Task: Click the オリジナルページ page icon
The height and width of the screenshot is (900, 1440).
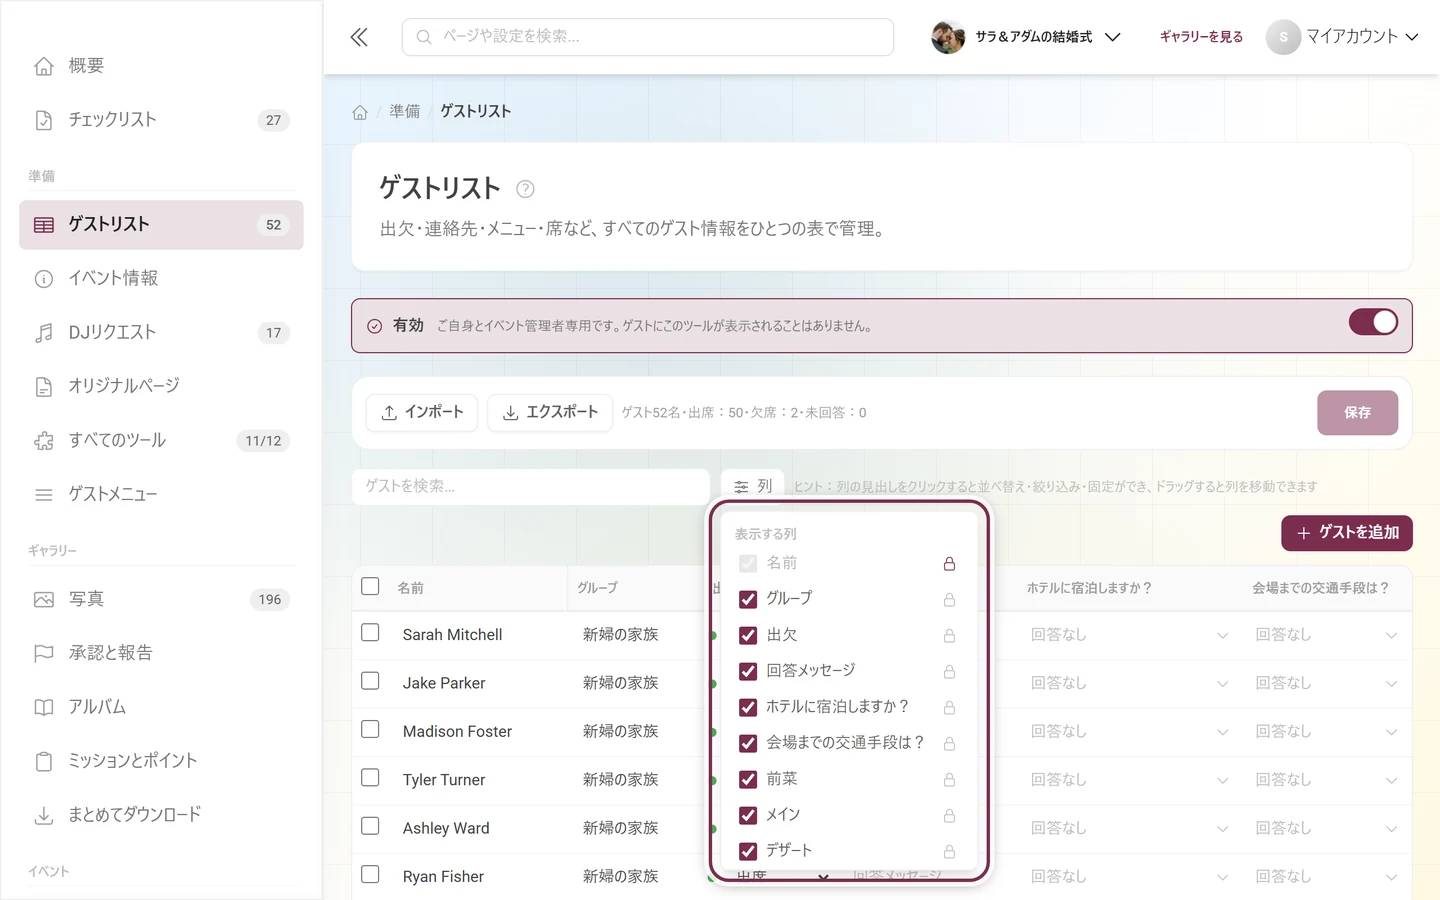Action: point(44,387)
